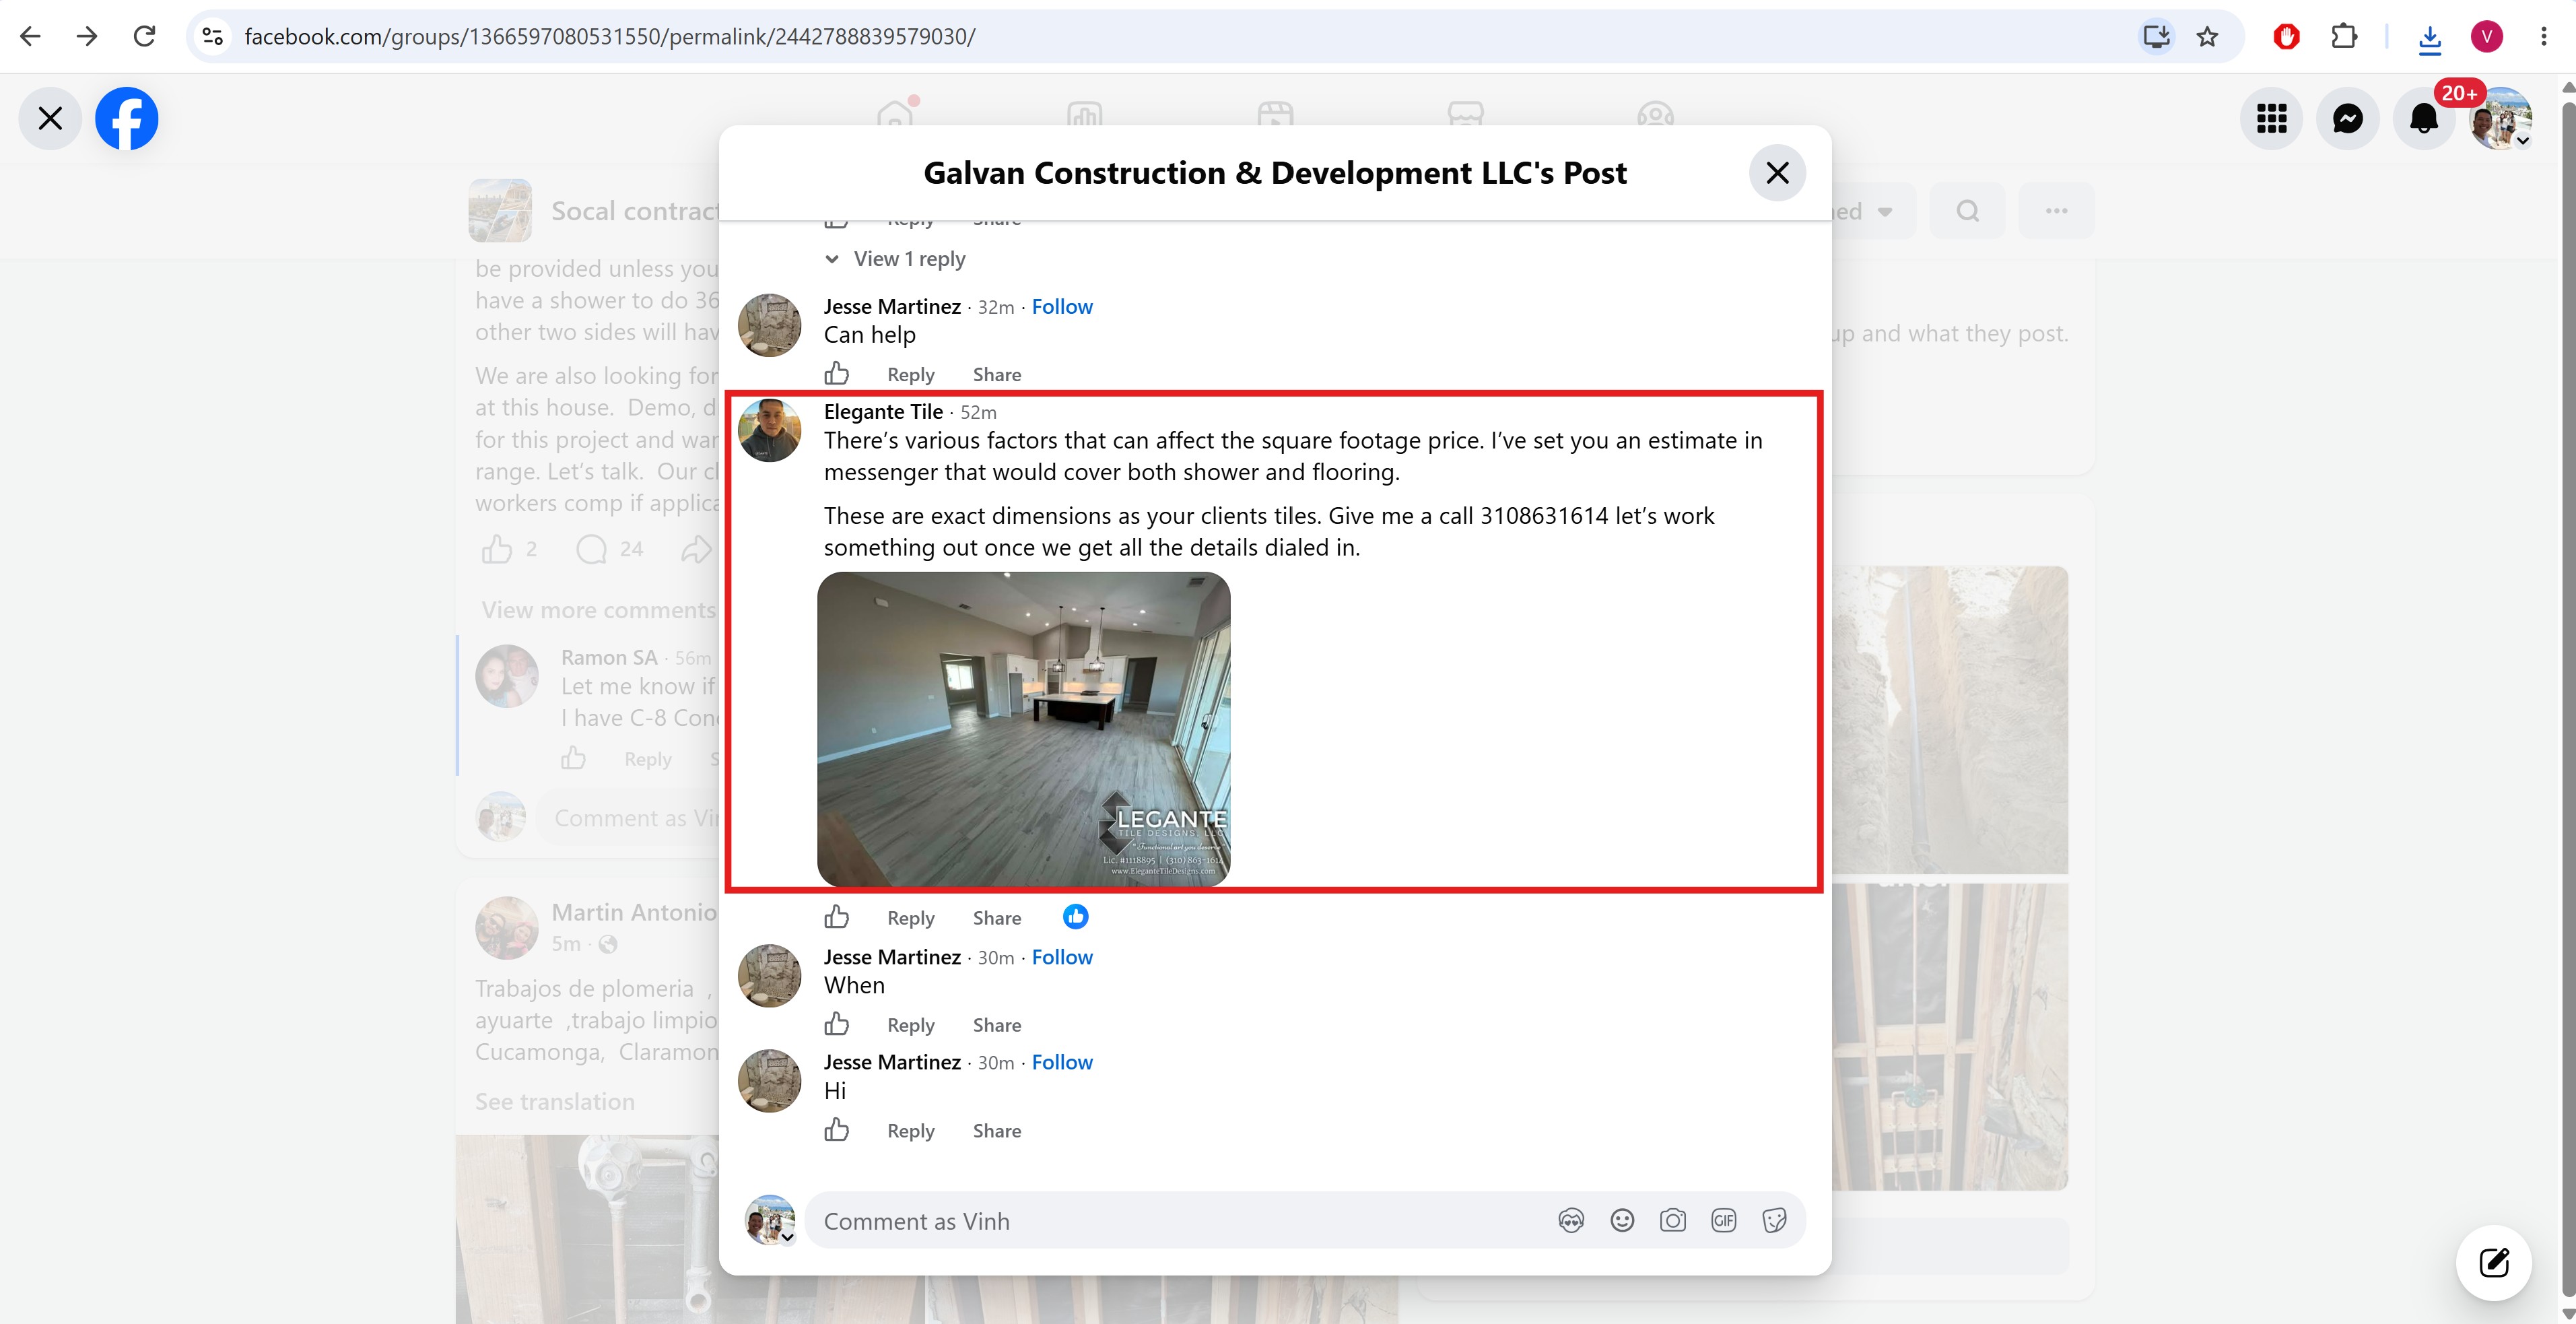
Task: Open Messenger chats
Action: pos(2348,118)
